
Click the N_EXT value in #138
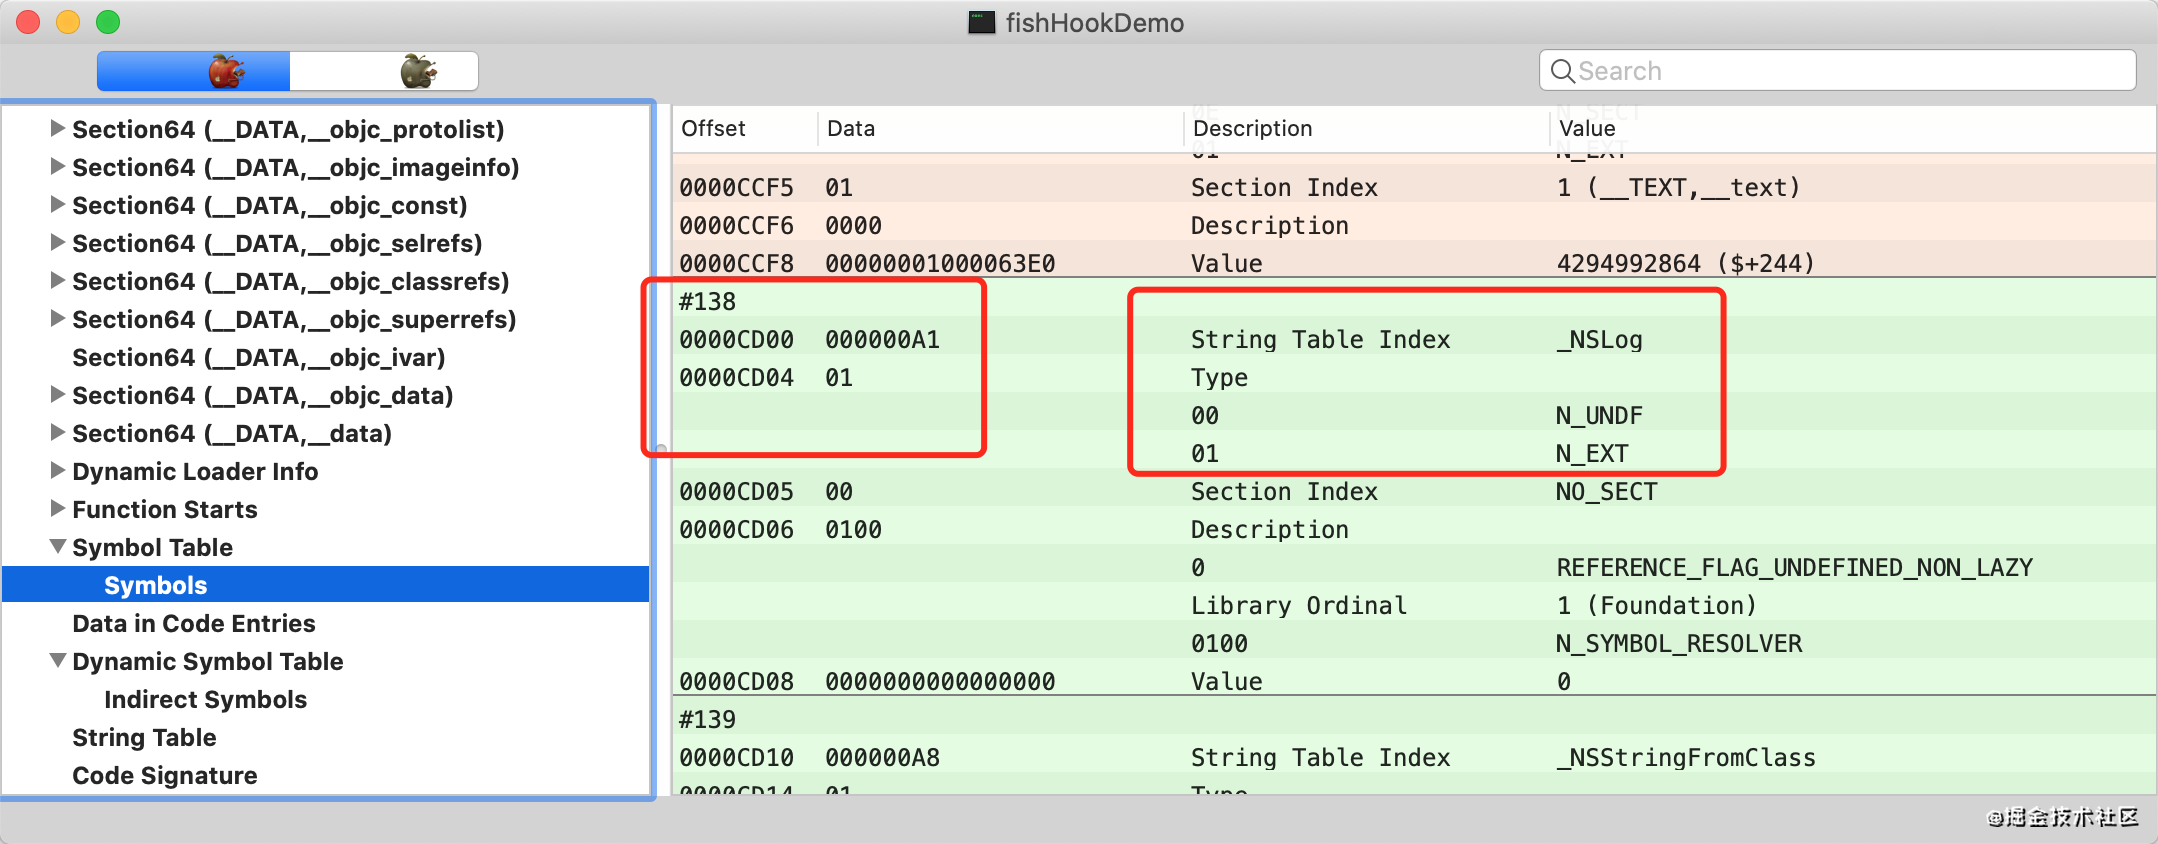pyautogui.click(x=1592, y=454)
